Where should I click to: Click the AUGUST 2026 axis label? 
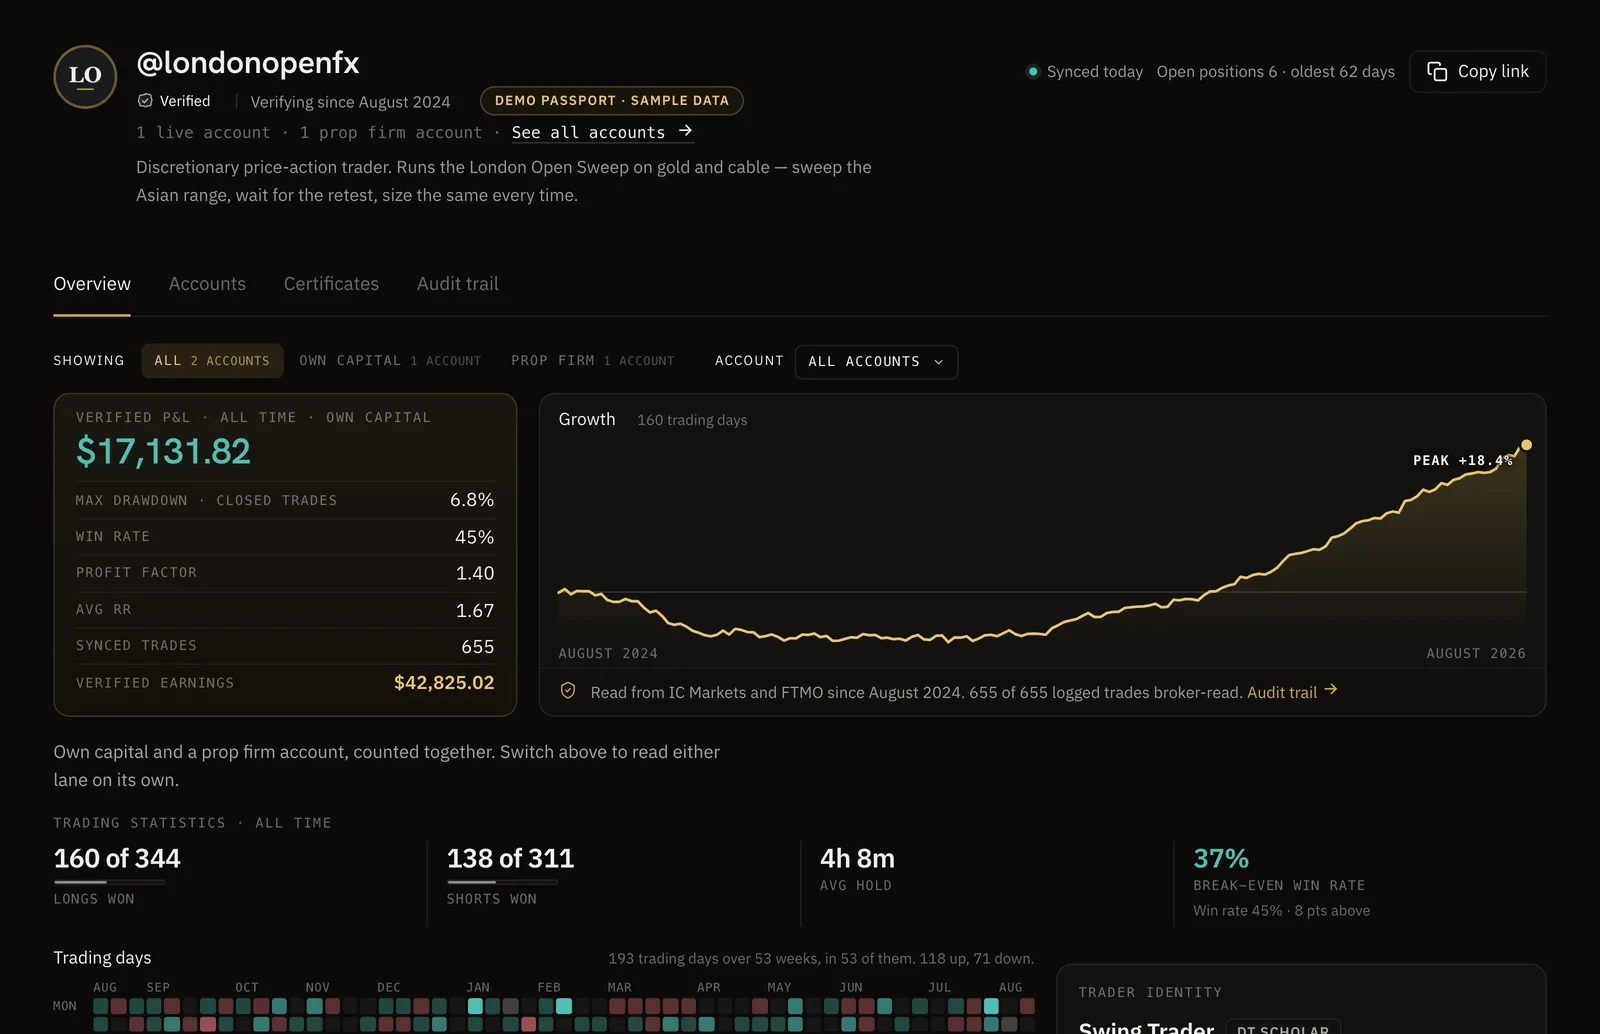1476,654
